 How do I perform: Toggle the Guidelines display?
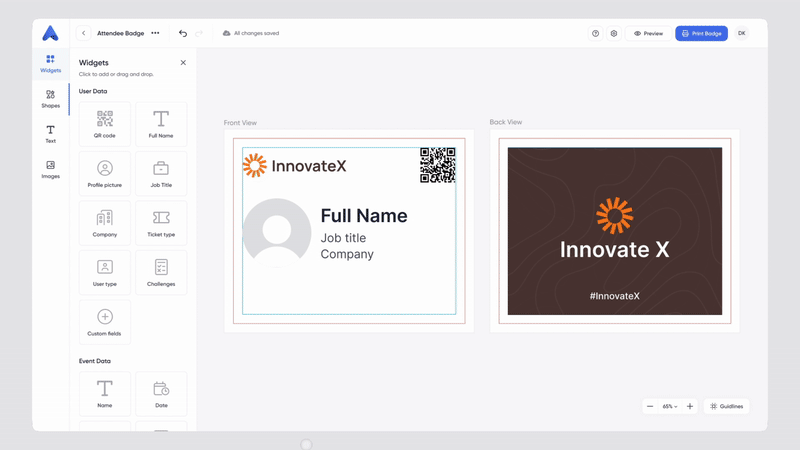726,406
